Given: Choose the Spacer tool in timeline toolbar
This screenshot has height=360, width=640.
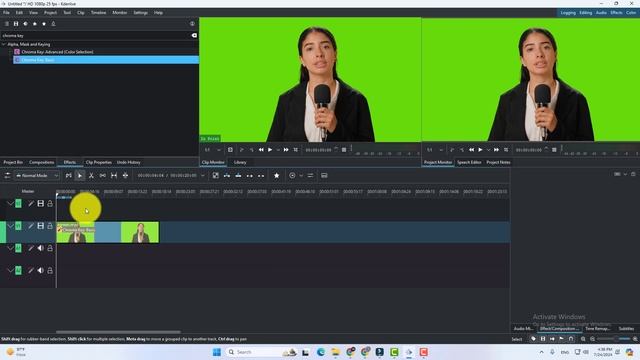Looking at the screenshot, I should click(x=102, y=176).
